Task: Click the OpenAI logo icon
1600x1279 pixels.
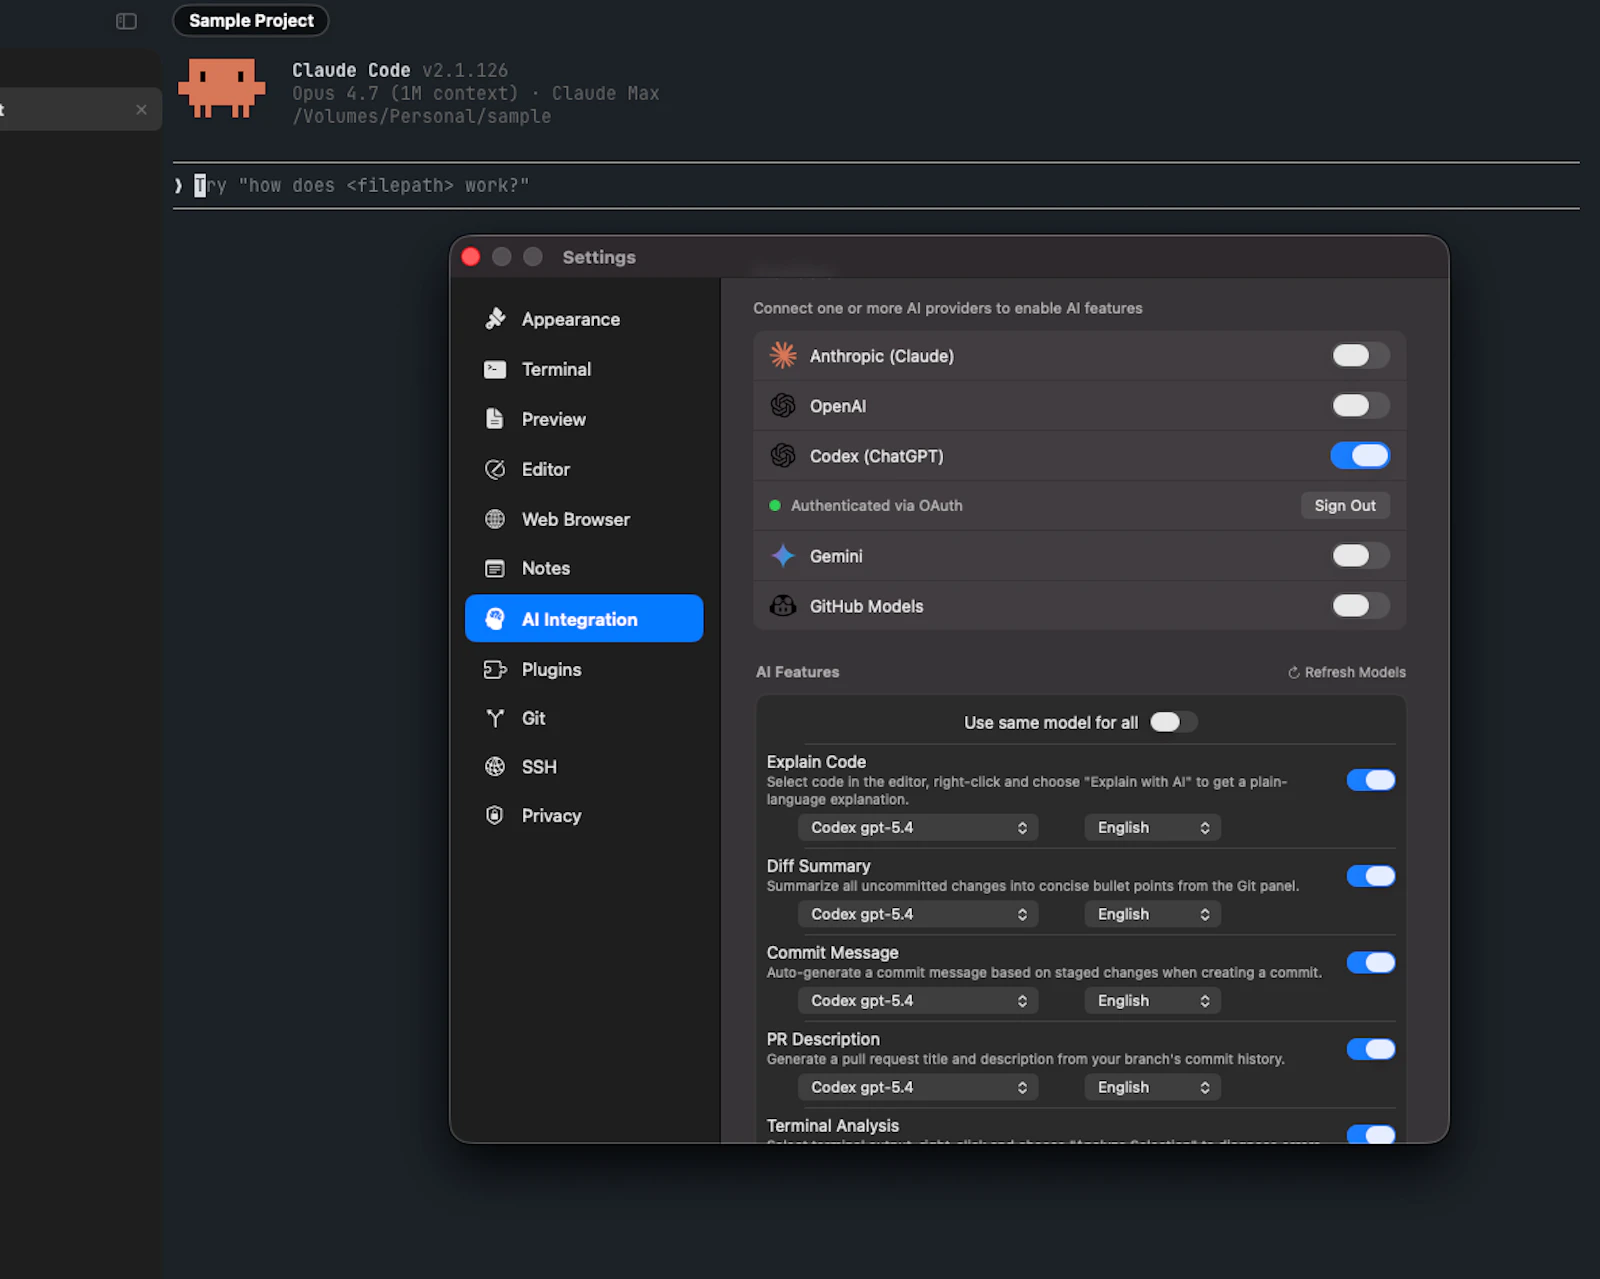Action: point(783,405)
